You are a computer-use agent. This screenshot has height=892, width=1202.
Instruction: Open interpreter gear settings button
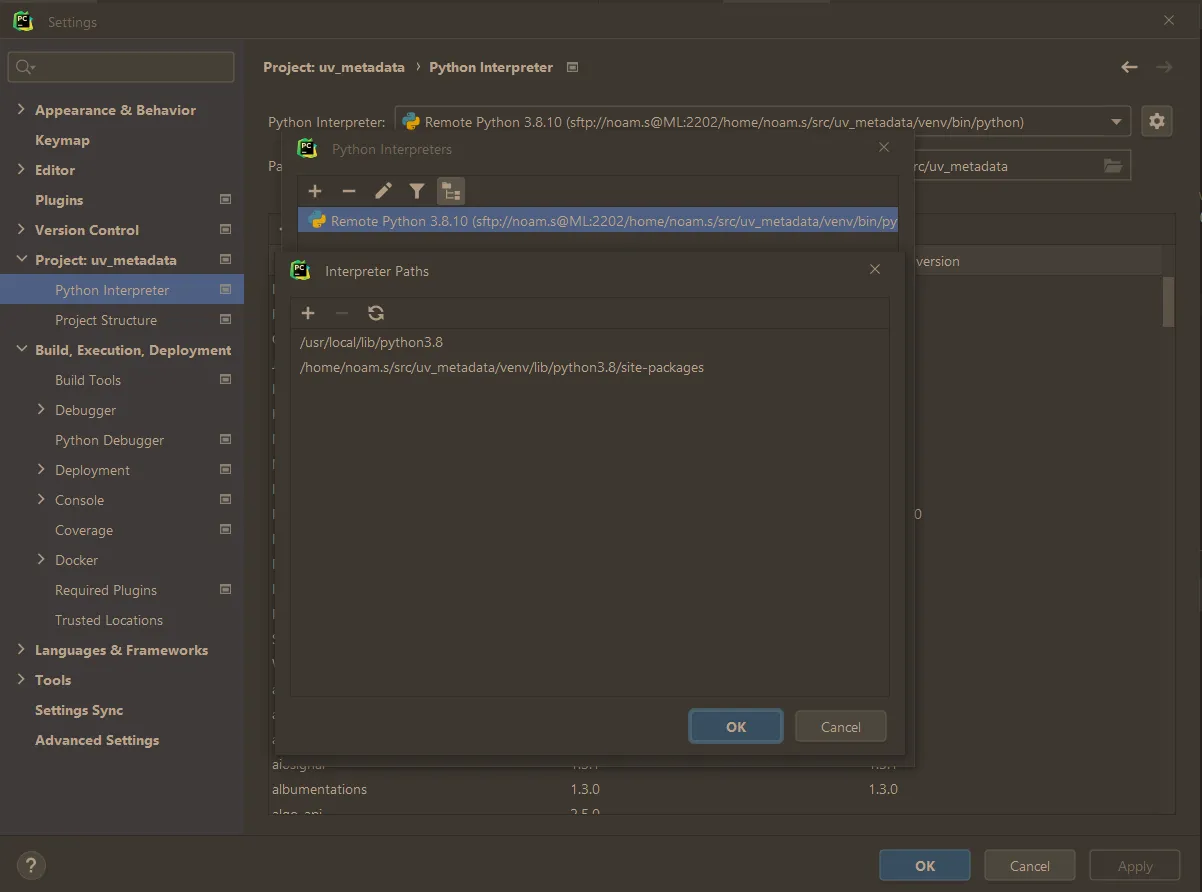[1157, 121]
